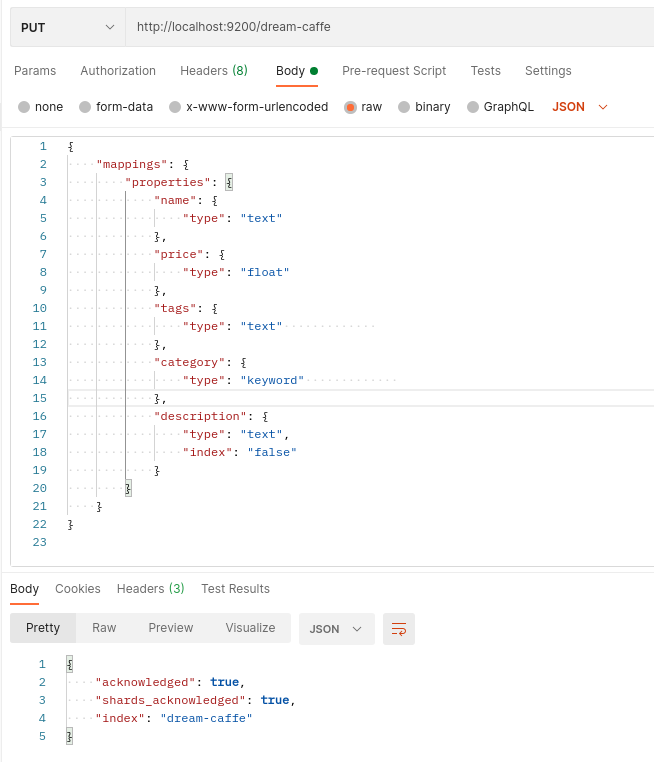
Task: Open the request Settings tab
Action: point(548,71)
